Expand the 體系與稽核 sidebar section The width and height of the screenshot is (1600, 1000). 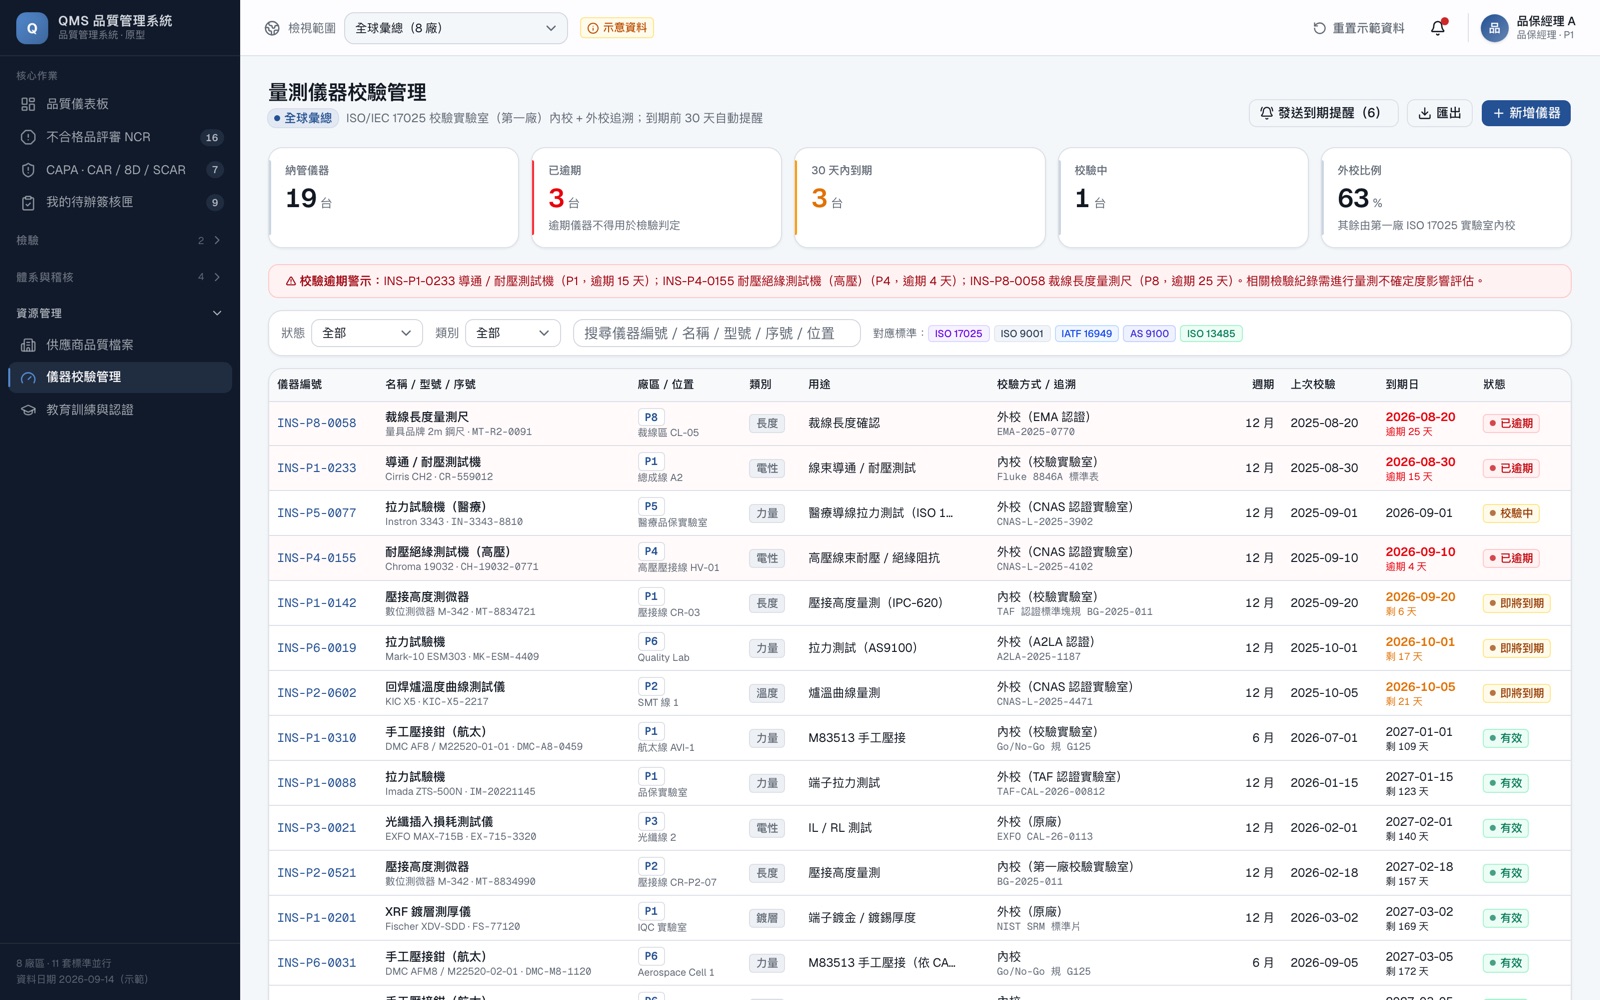coord(120,277)
